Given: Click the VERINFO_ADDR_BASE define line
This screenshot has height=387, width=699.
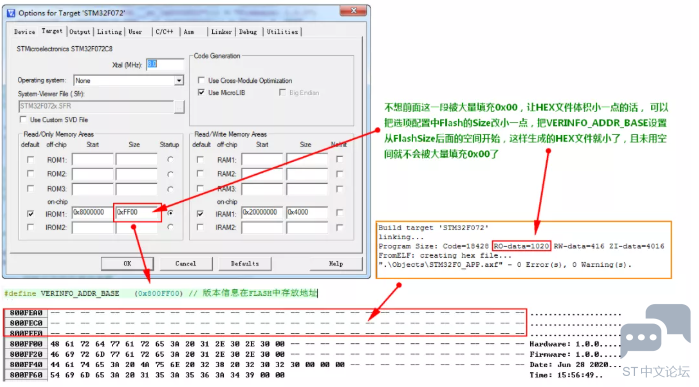Looking at the screenshot, I should [160, 293].
